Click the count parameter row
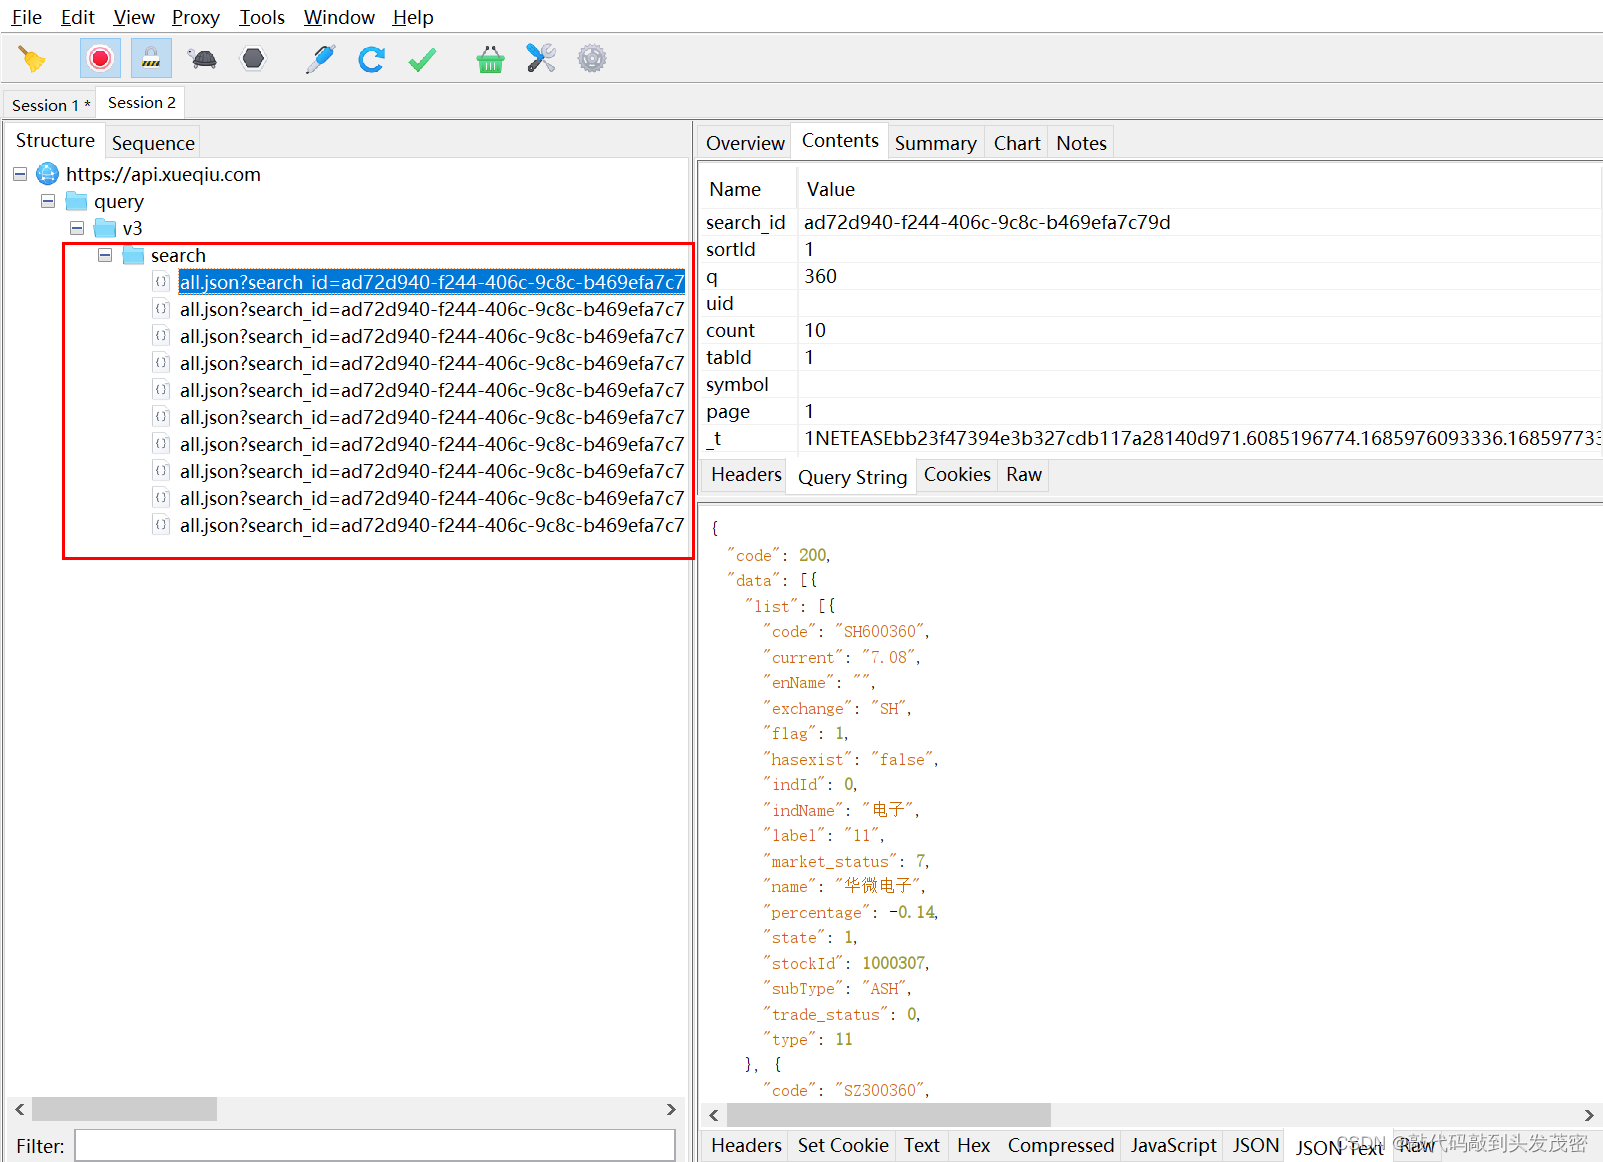The height and width of the screenshot is (1162, 1603). point(1150,330)
